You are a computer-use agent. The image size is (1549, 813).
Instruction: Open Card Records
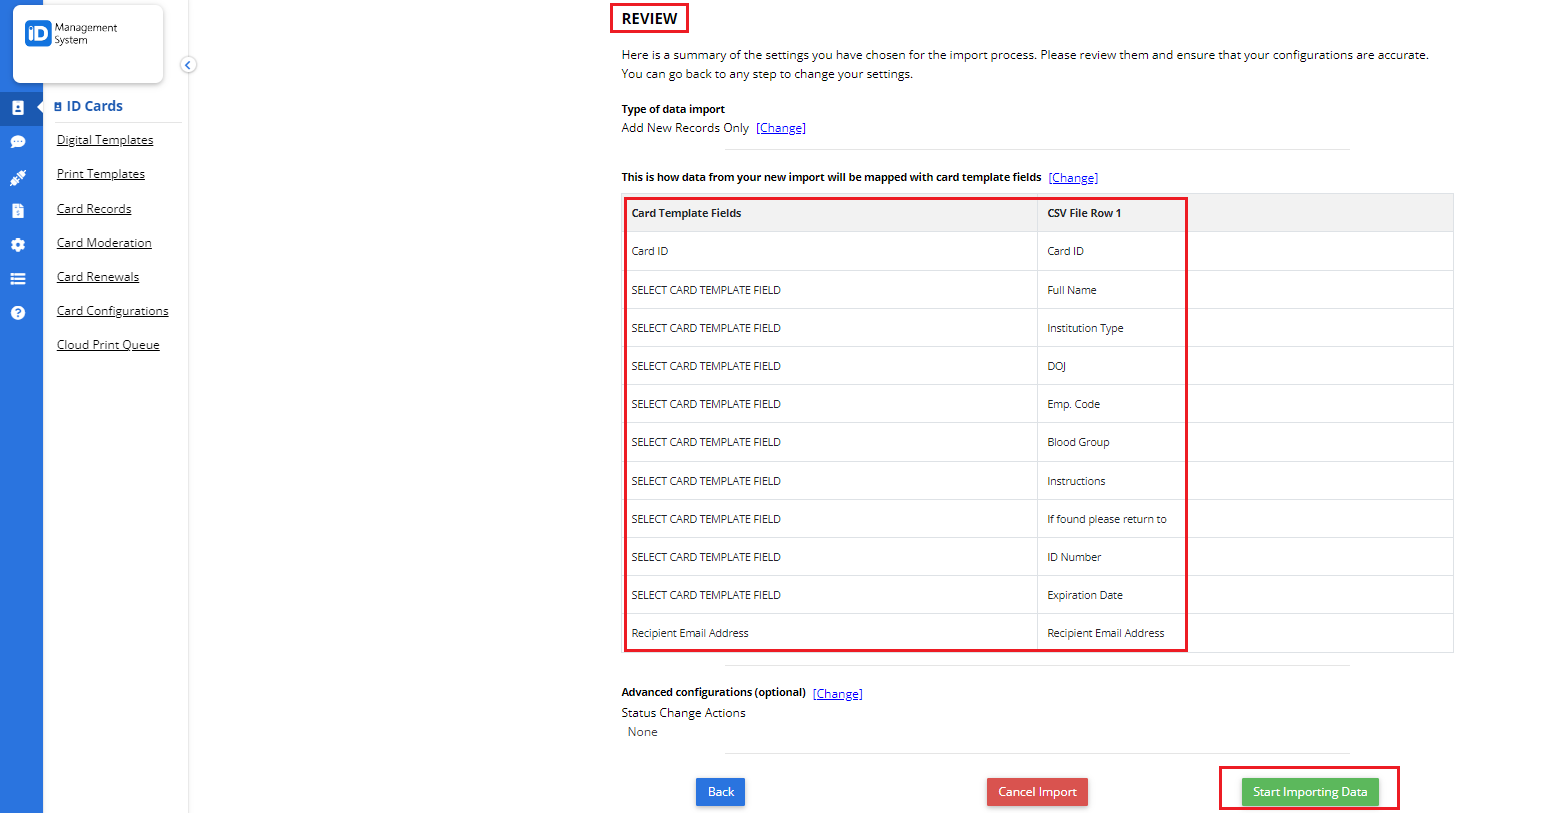pyautogui.click(x=94, y=209)
